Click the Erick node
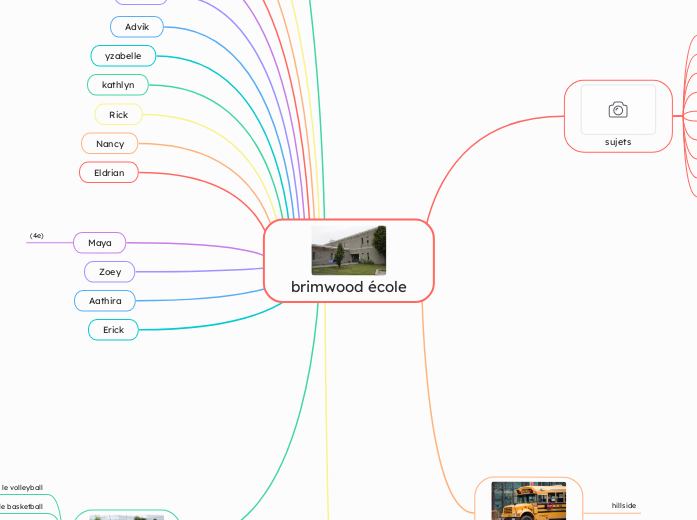 (x=113, y=330)
